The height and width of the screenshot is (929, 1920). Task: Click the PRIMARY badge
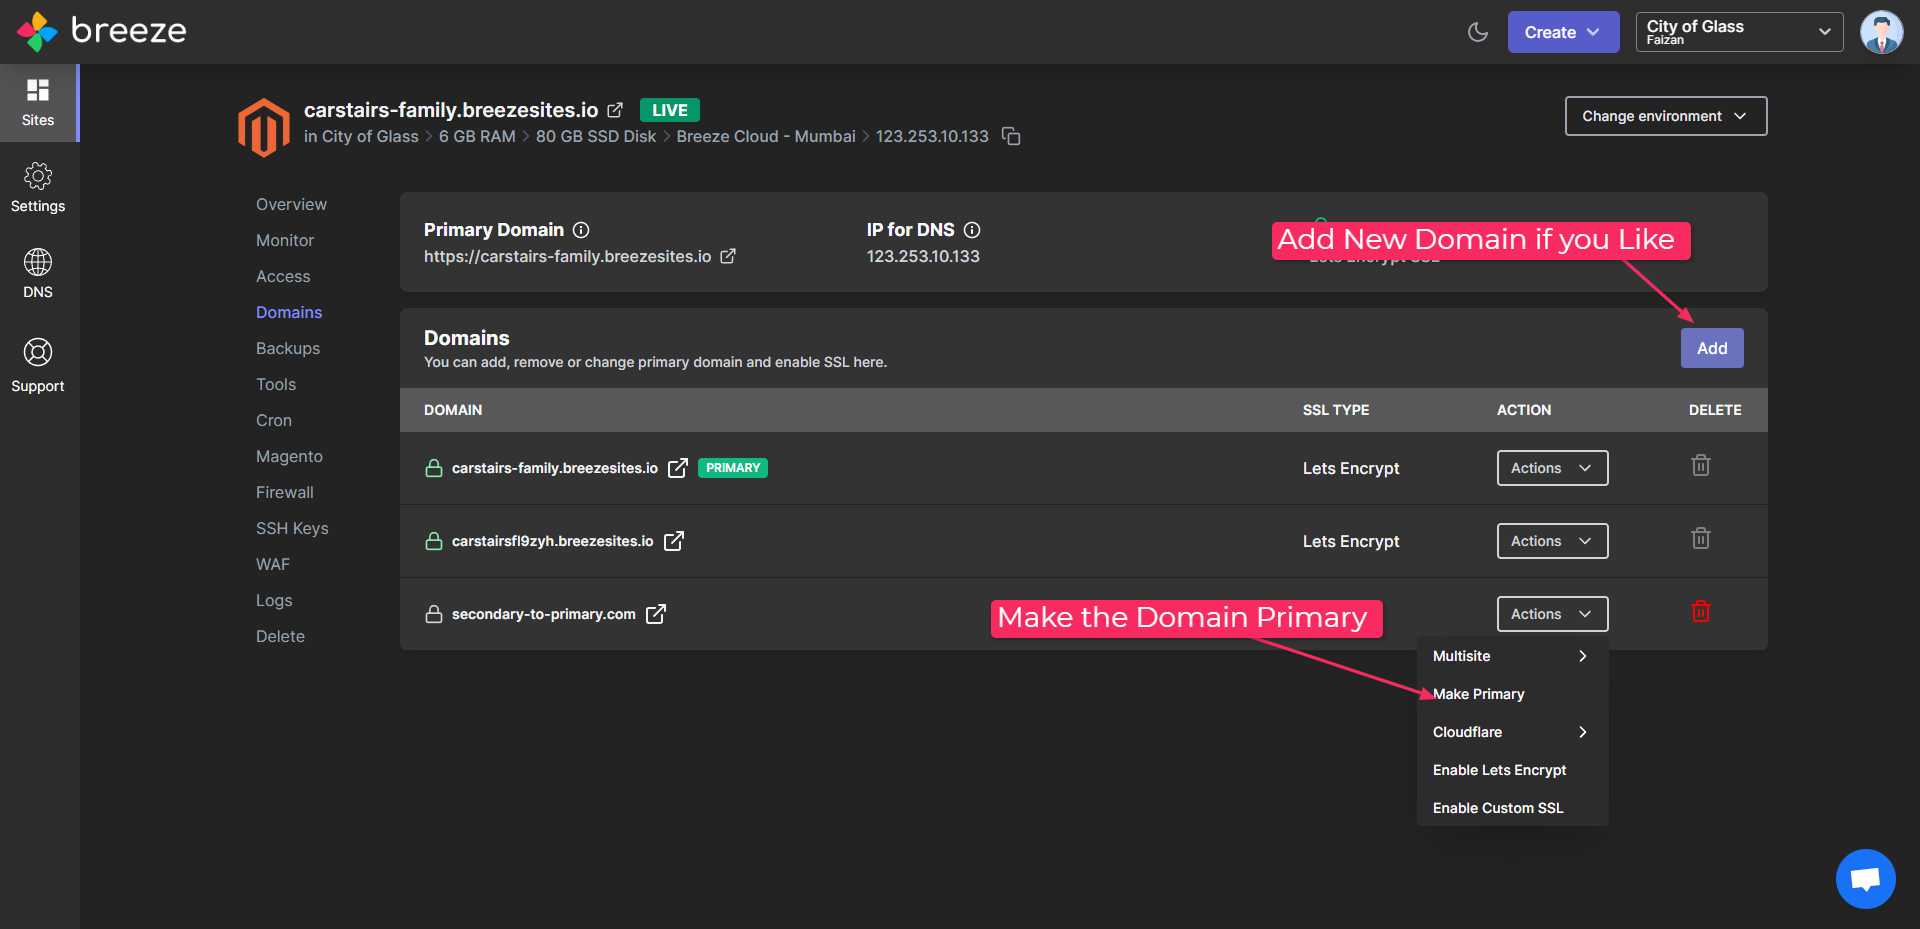[x=733, y=468]
